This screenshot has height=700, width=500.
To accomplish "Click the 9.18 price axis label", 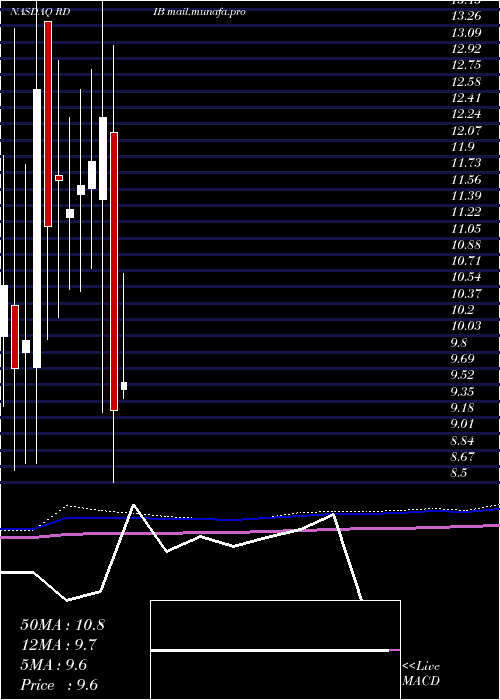I will click(x=462, y=408).
